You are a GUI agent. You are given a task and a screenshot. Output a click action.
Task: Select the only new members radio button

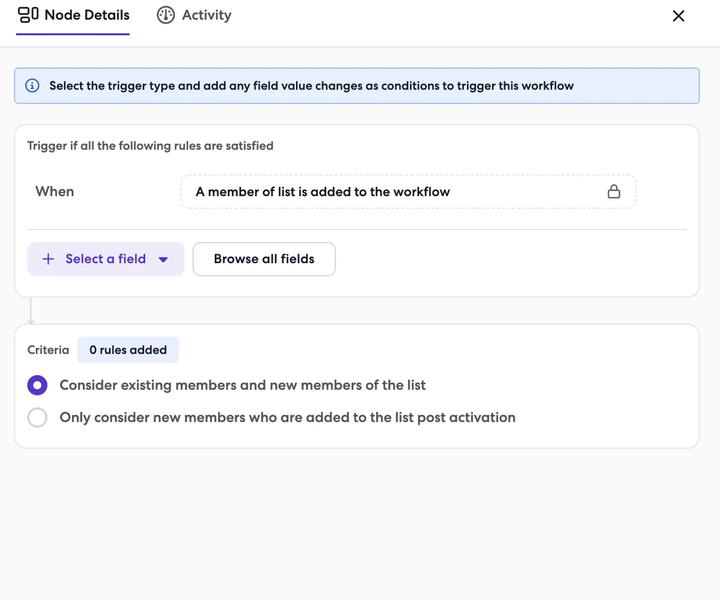[x=37, y=417]
